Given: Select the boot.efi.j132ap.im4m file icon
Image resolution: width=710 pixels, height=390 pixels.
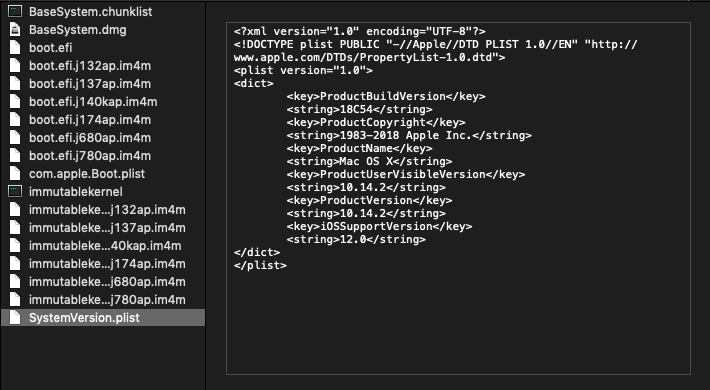Looking at the screenshot, I should tap(15, 66).
